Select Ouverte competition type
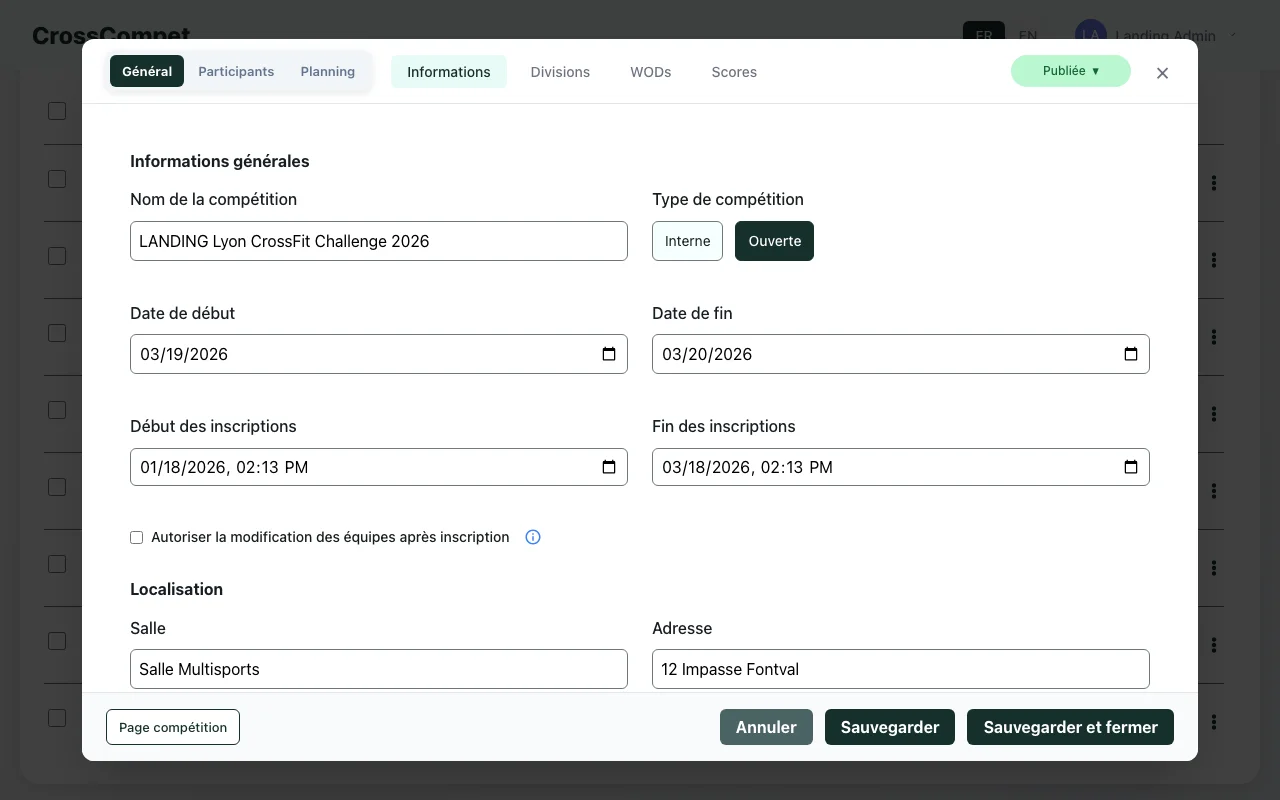Viewport: 1280px width, 800px height. tap(774, 241)
